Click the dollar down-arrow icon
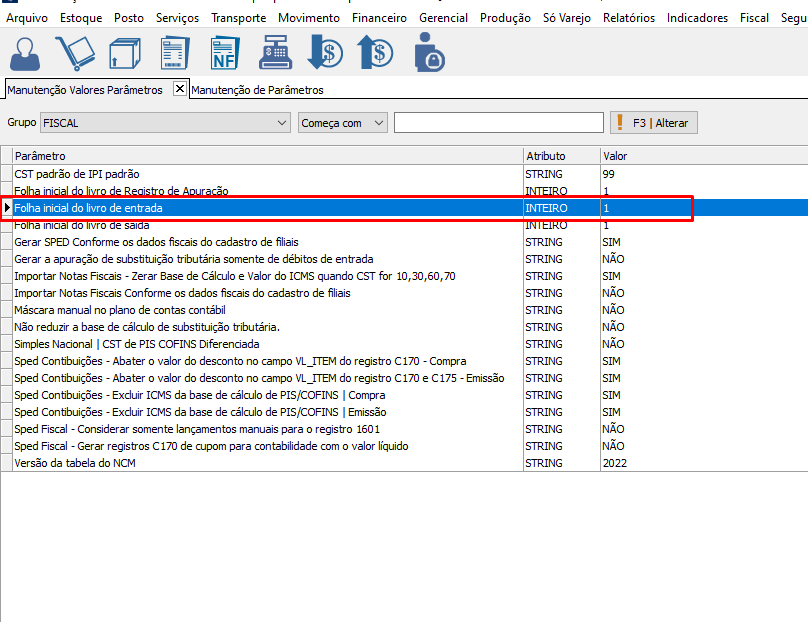 [325, 53]
